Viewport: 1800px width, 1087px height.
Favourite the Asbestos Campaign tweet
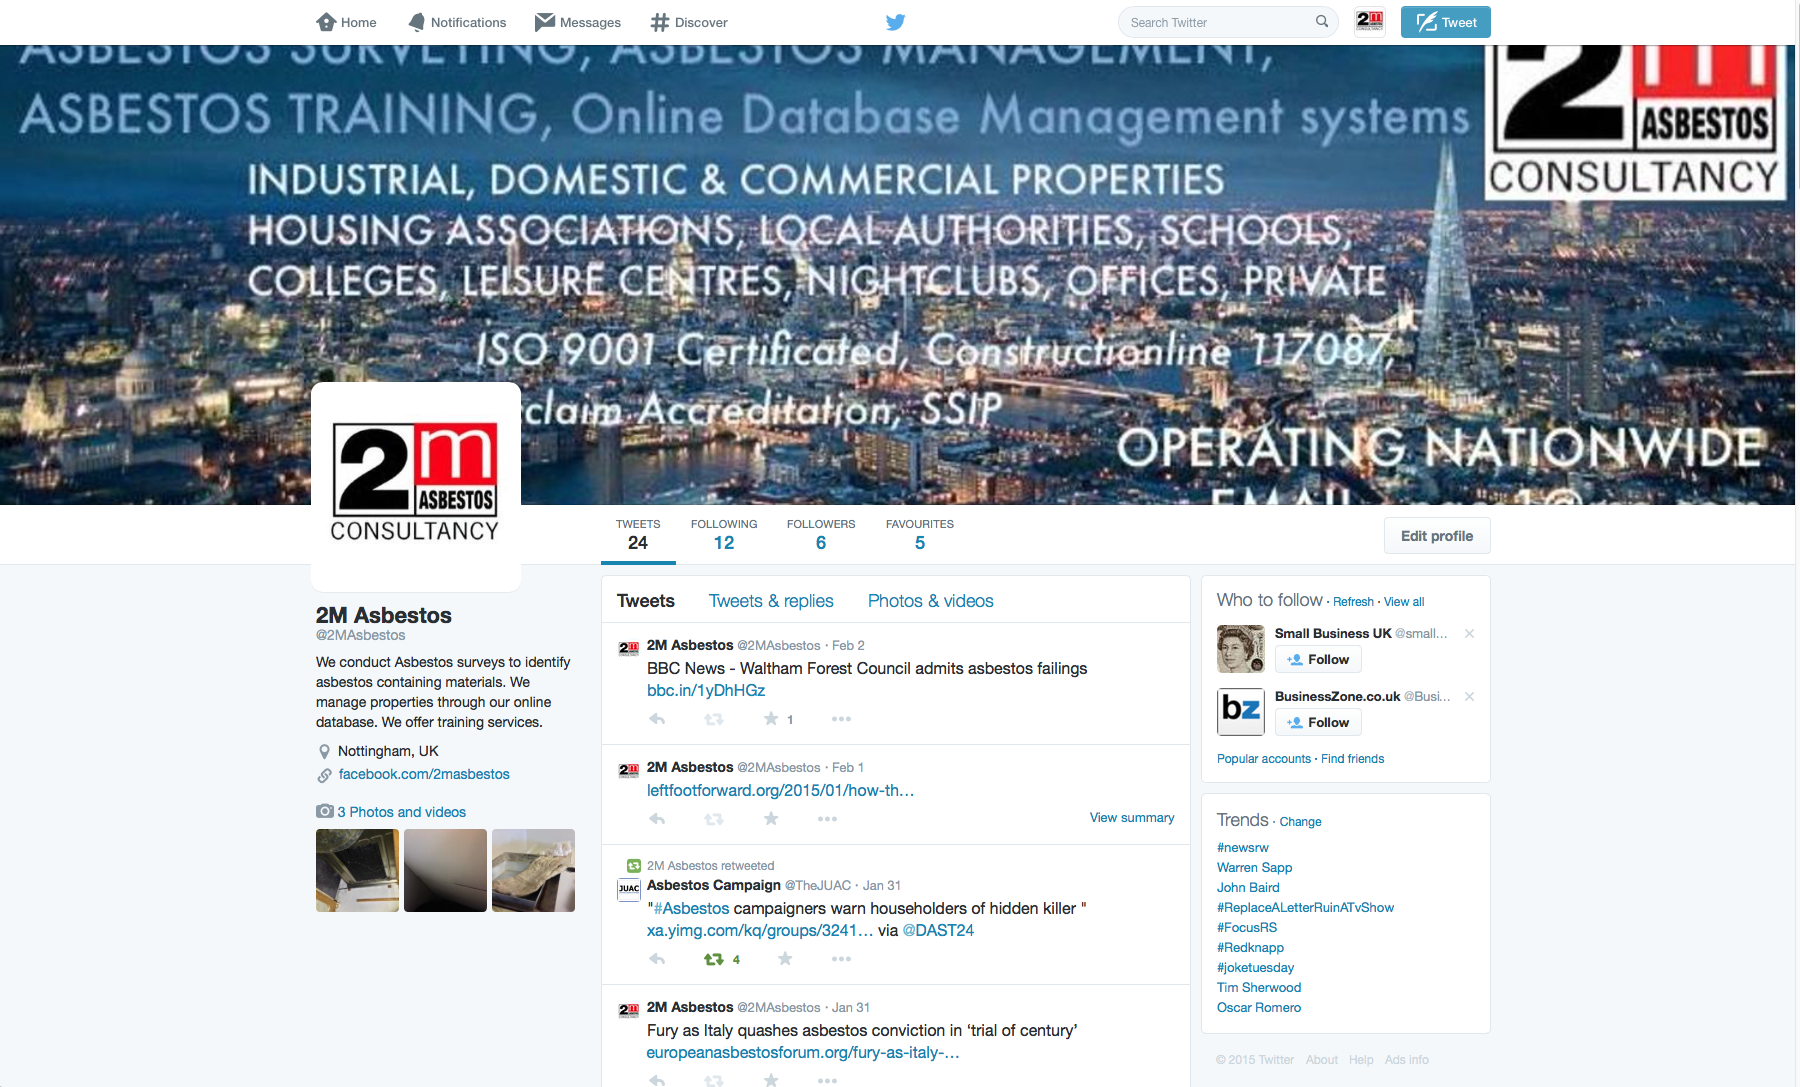point(785,959)
